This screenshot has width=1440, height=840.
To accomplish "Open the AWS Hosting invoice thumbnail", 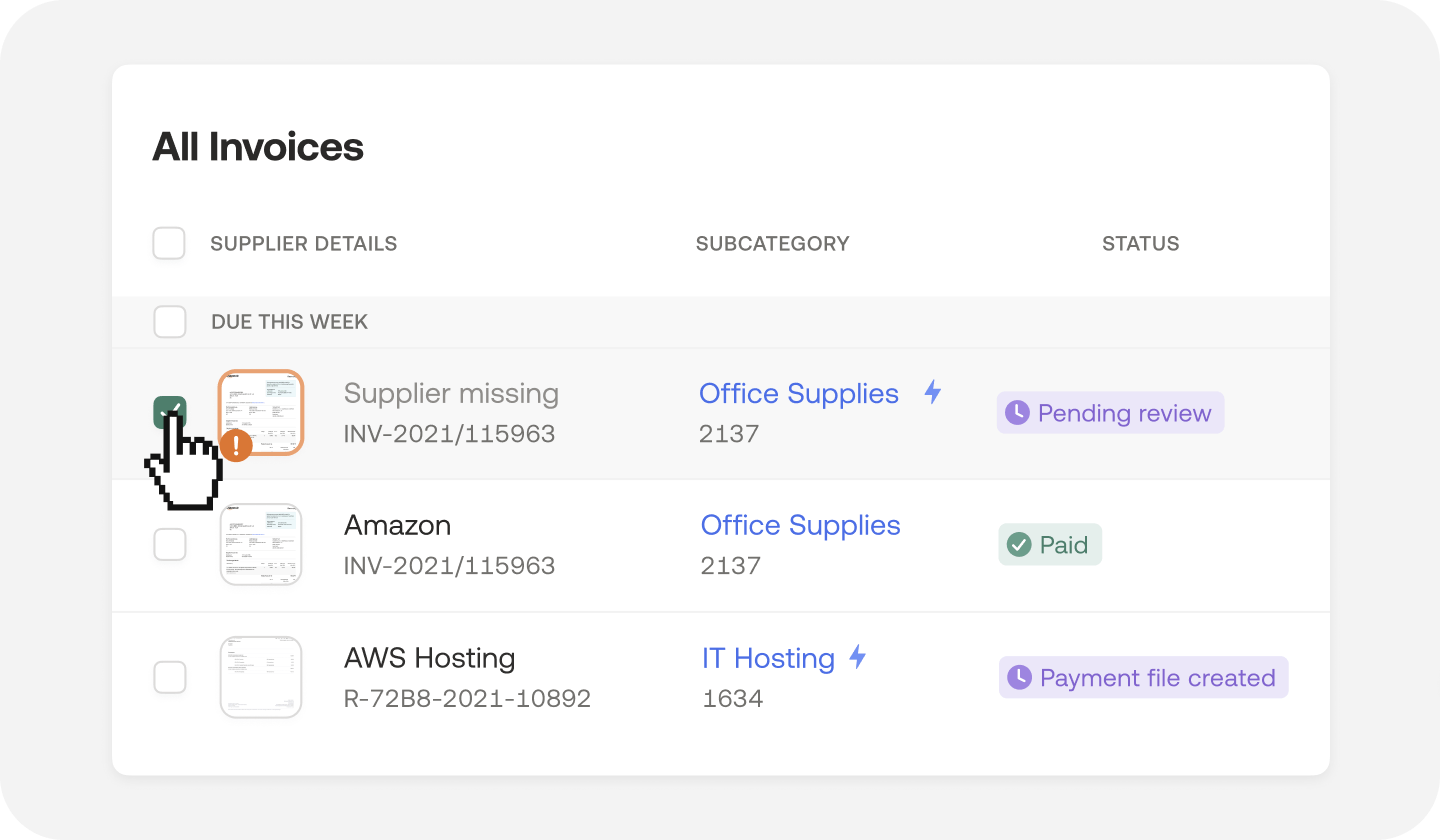I will [x=261, y=677].
